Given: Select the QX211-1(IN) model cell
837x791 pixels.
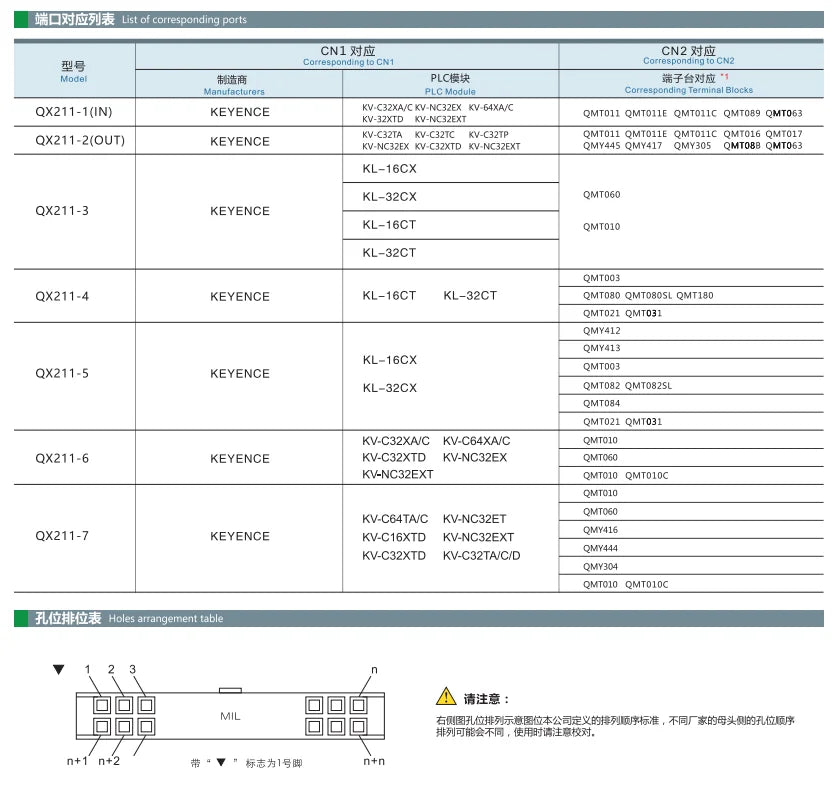Looking at the screenshot, I should coord(74,112).
